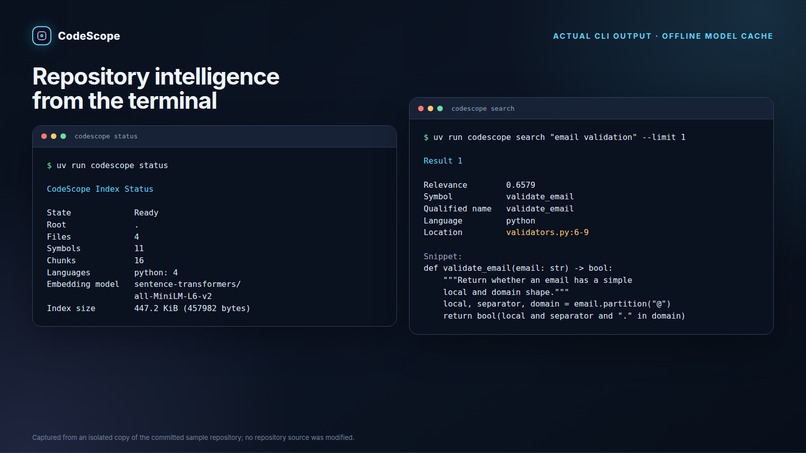806x453 pixels.
Task: Click red dot in codescope search window
Action: (x=421, y=108)
